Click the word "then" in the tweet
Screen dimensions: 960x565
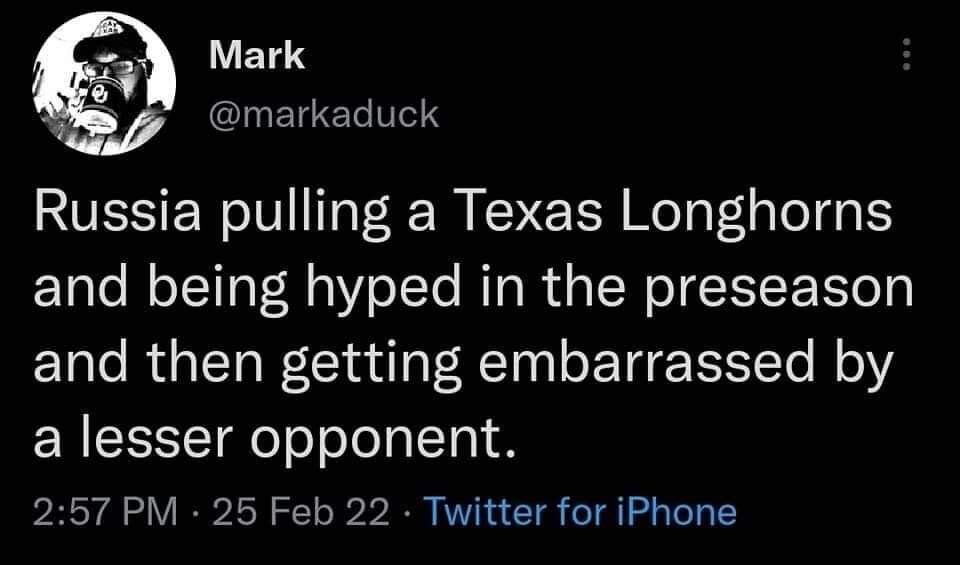(194, 363)
